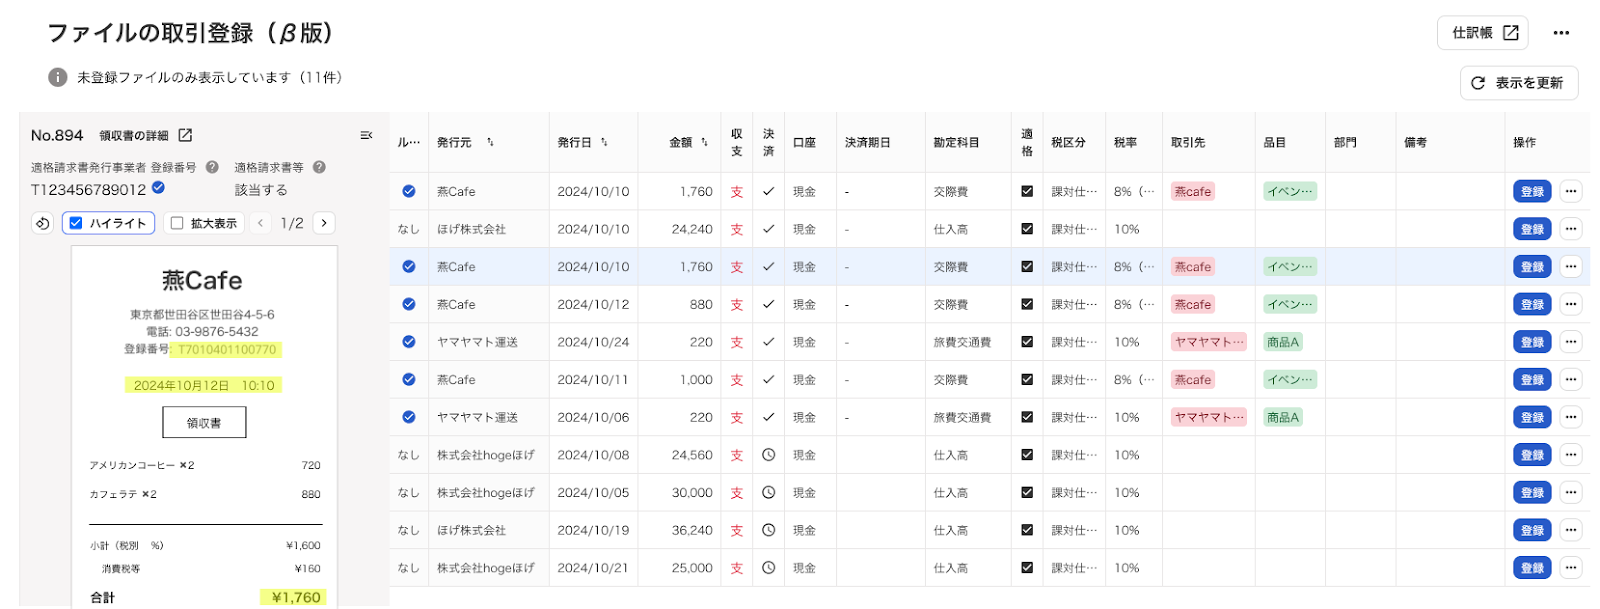1600x609 pixels.
Task: Open more actions for 2024/10/12 row
Action: (1571, 304)
